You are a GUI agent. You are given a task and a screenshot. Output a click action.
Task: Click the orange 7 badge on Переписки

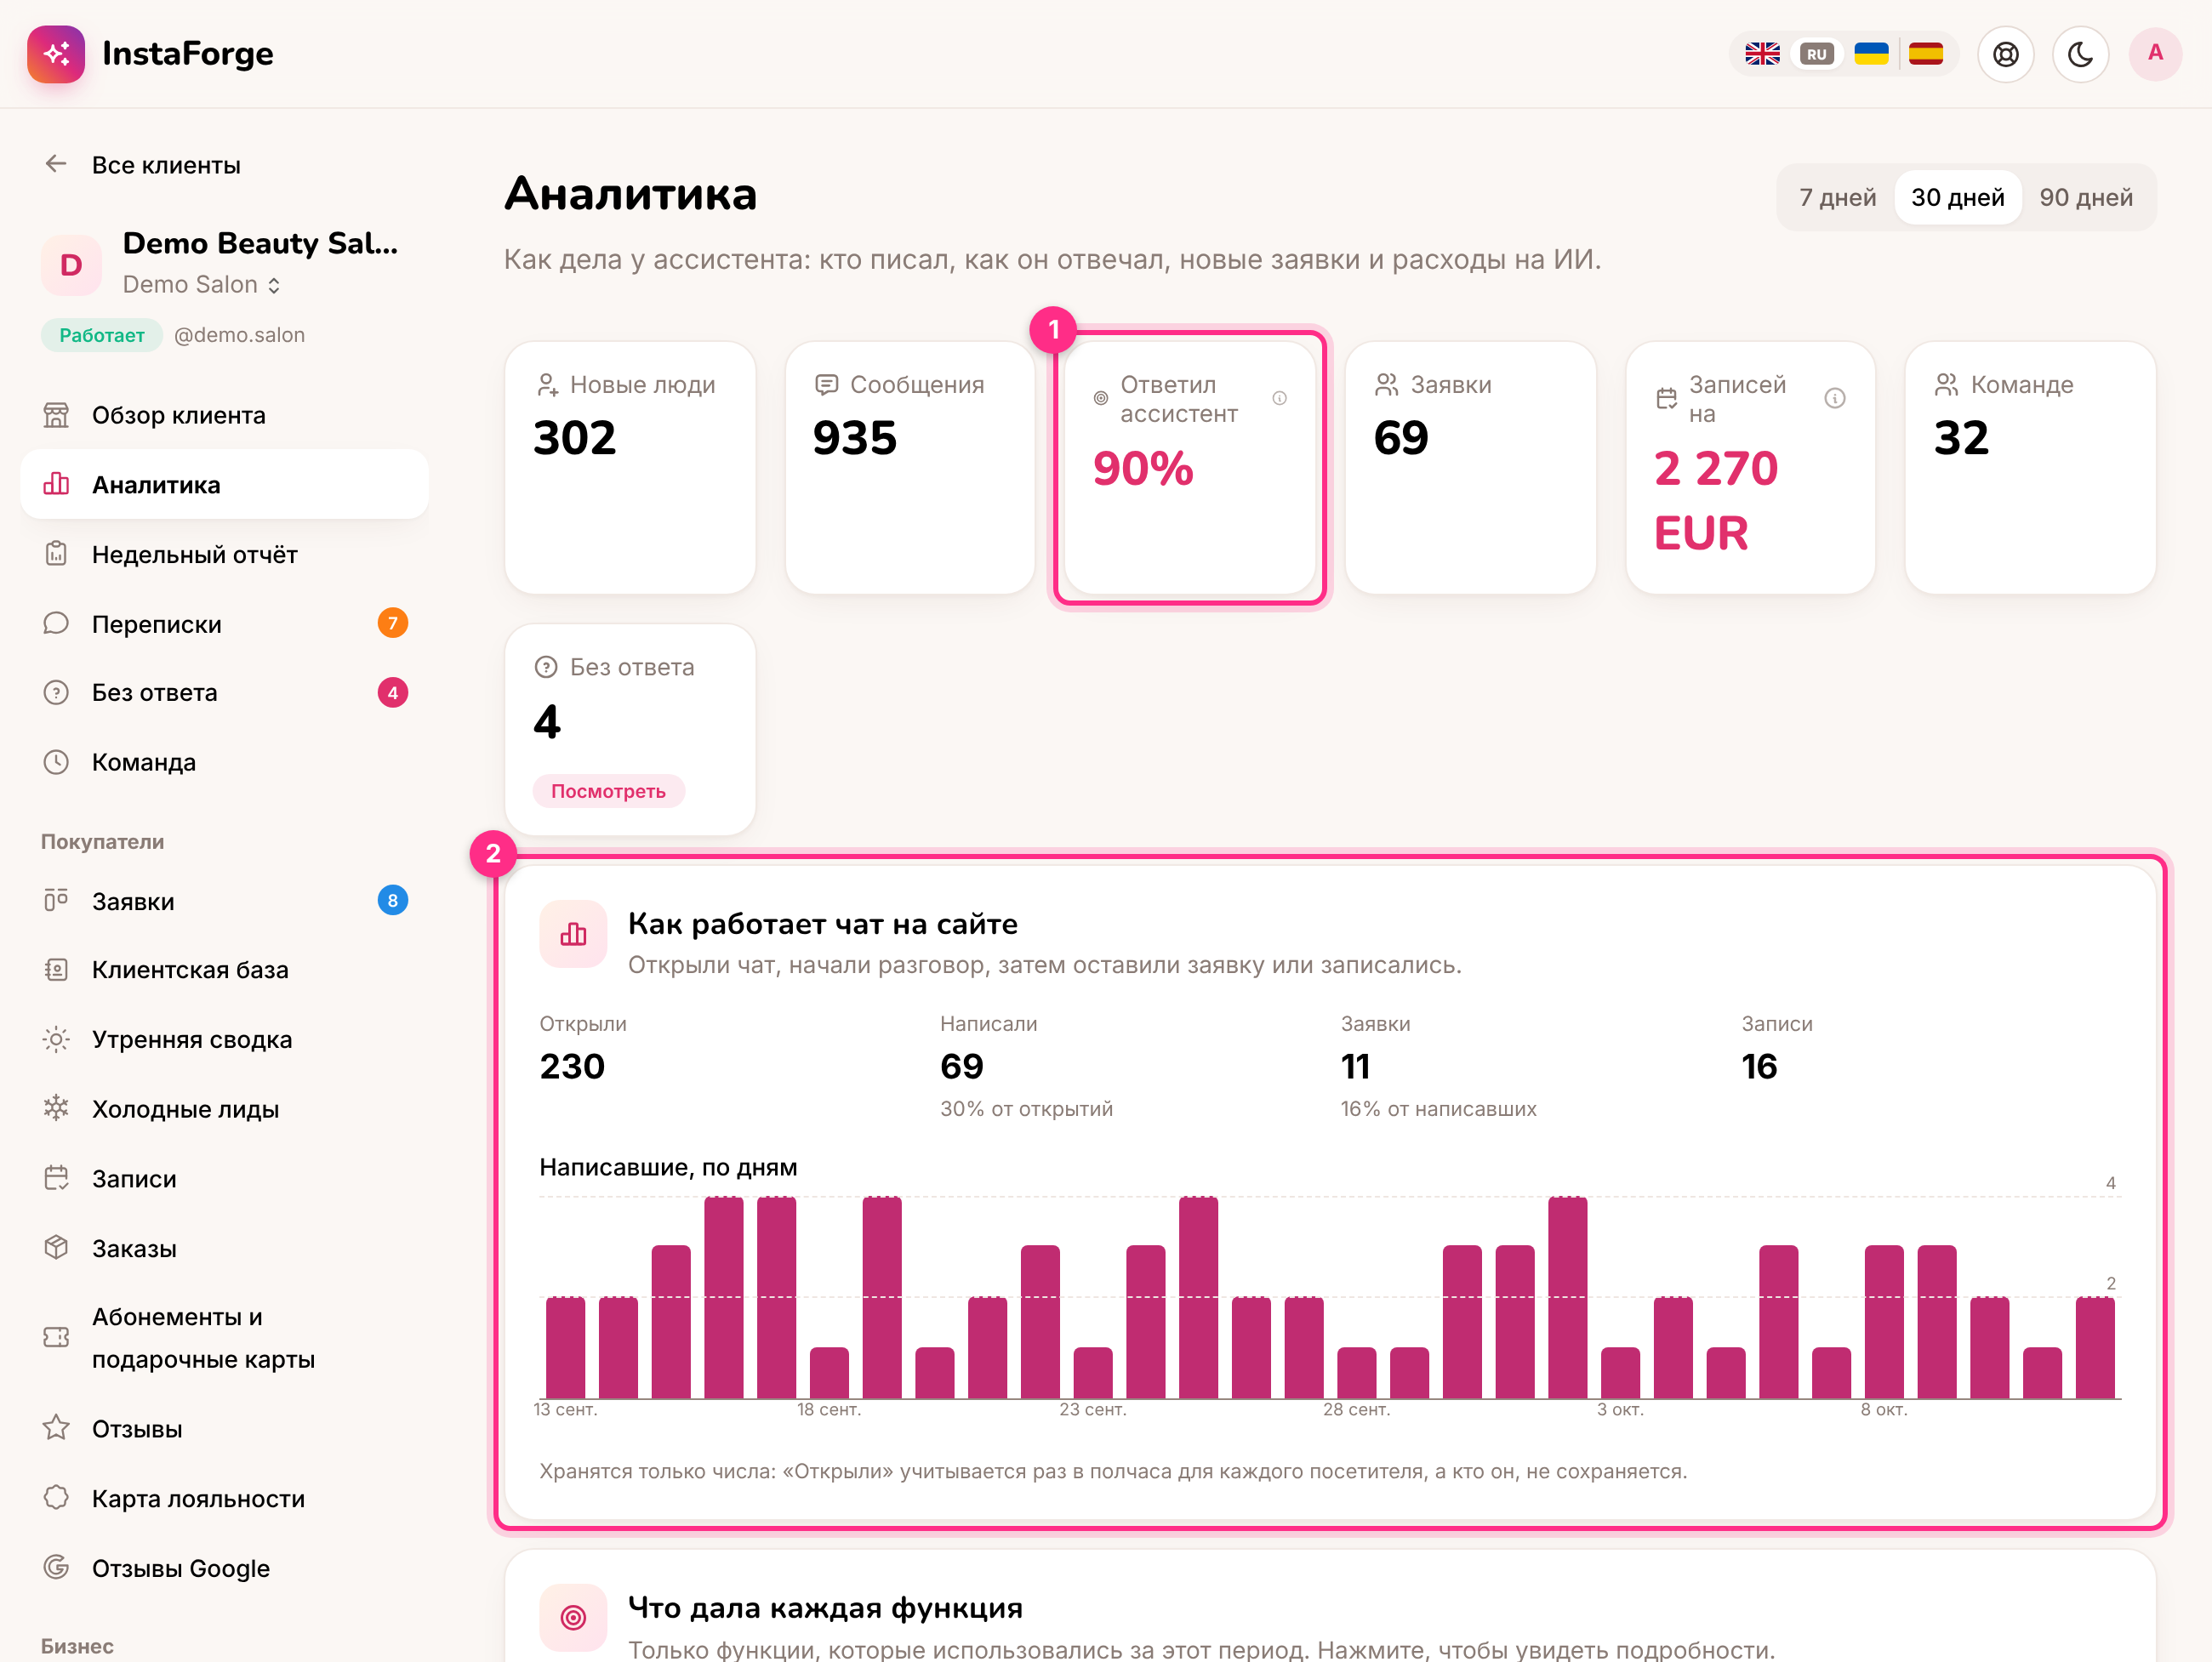coord(392,624)
